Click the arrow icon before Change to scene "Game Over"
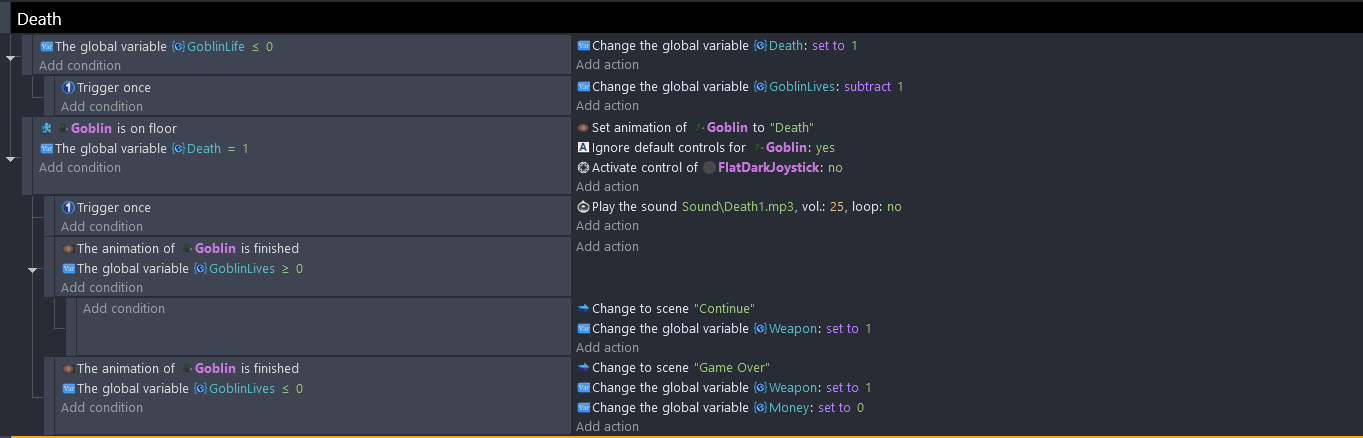The height and width of the screenshot is (438, 1363). pyautogui.click(x=584, y=368)
